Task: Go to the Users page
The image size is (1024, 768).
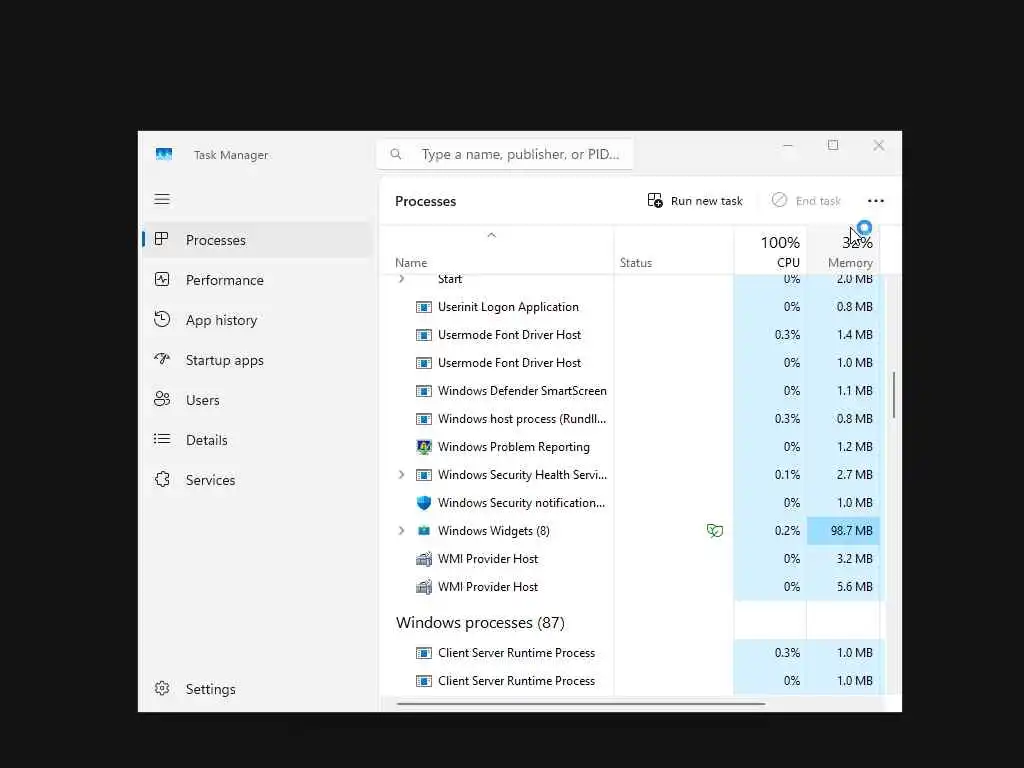Action: [x=257, y=400]
